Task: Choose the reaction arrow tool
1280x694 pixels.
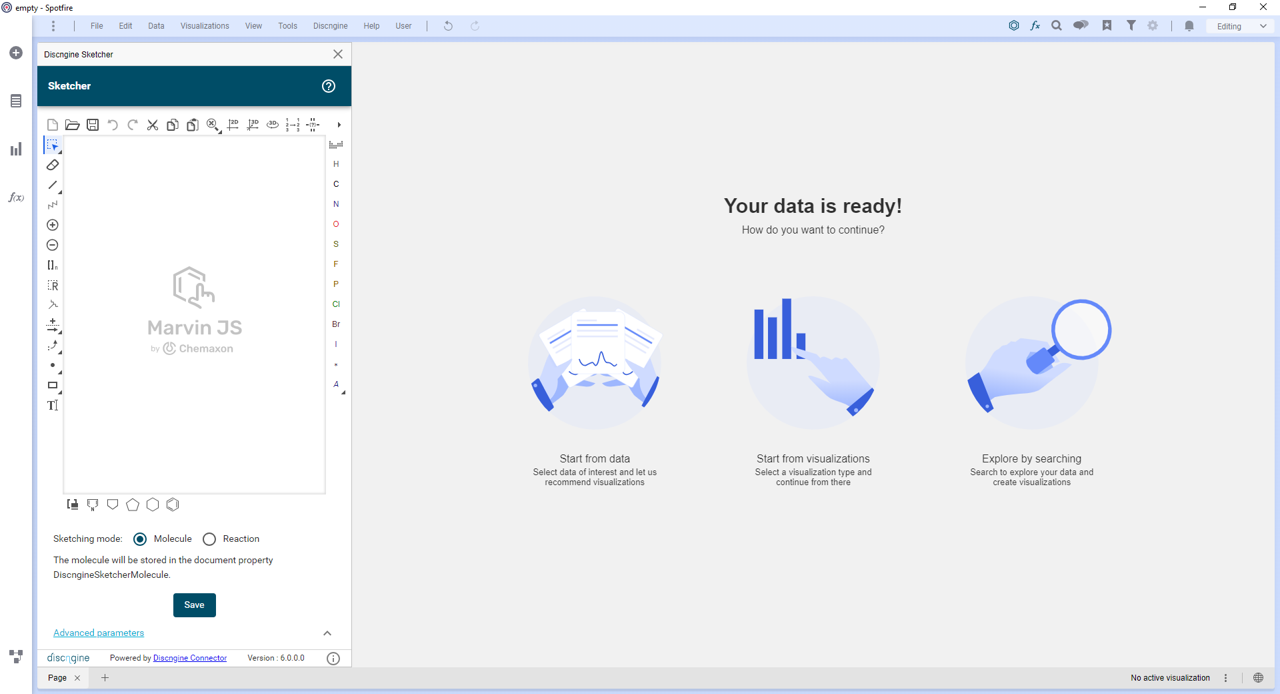Action: pos(53,325)
